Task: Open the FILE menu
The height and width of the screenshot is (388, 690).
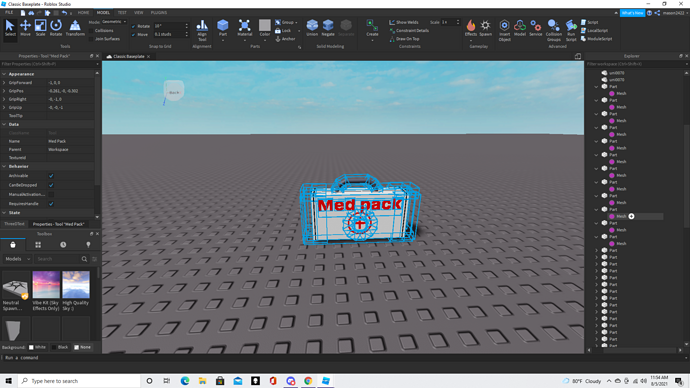Action: [x=9, y=13]
